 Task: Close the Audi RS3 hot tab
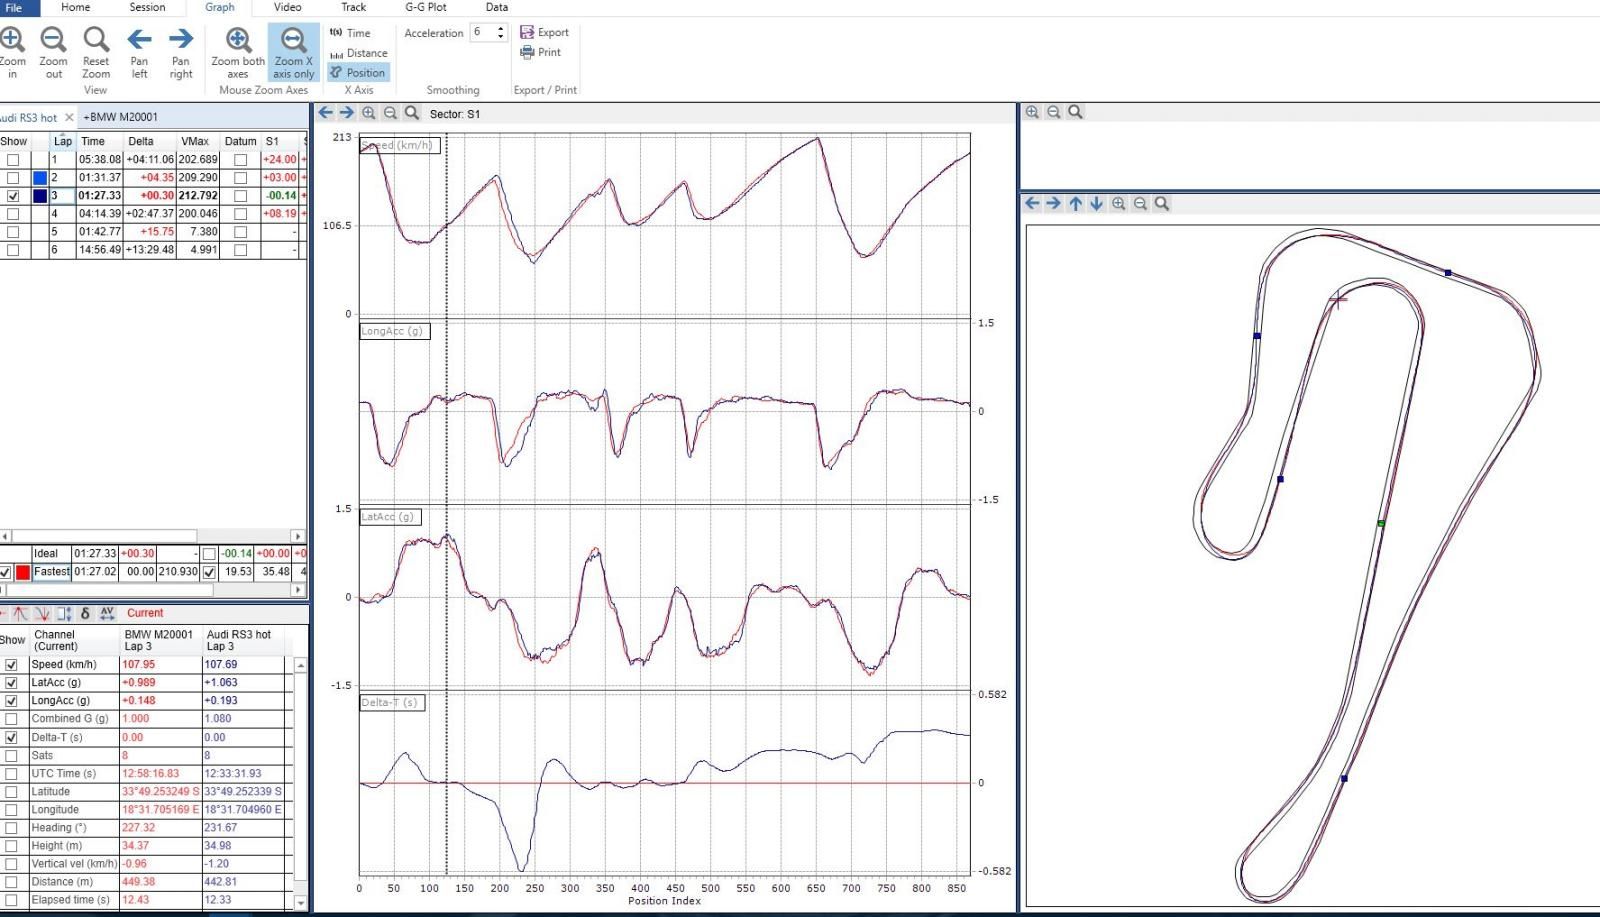click(69, 118)
